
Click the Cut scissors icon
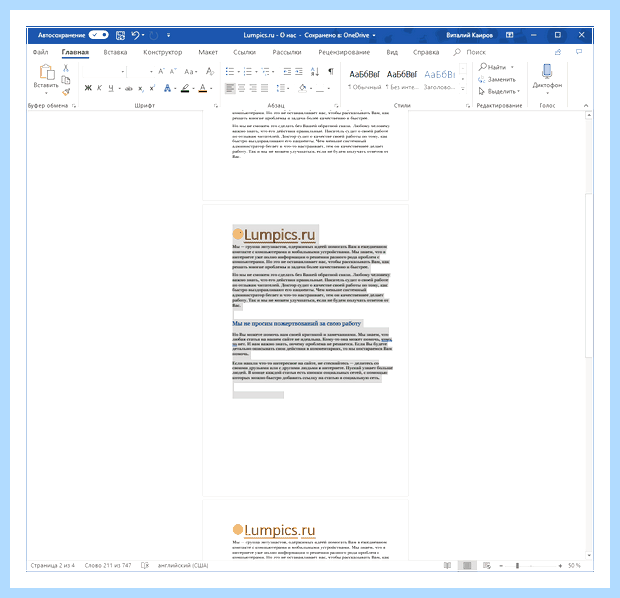tap(66, 68)
